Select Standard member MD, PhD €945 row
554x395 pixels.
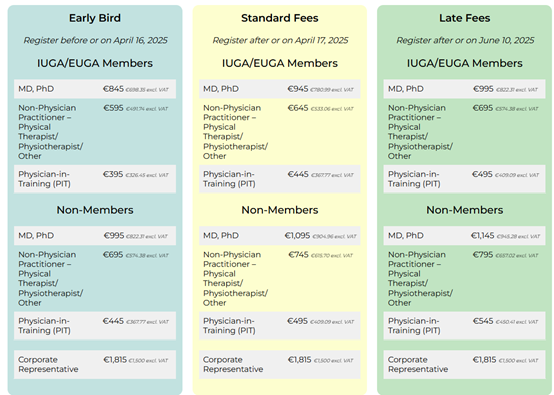(x=279, y=89)
